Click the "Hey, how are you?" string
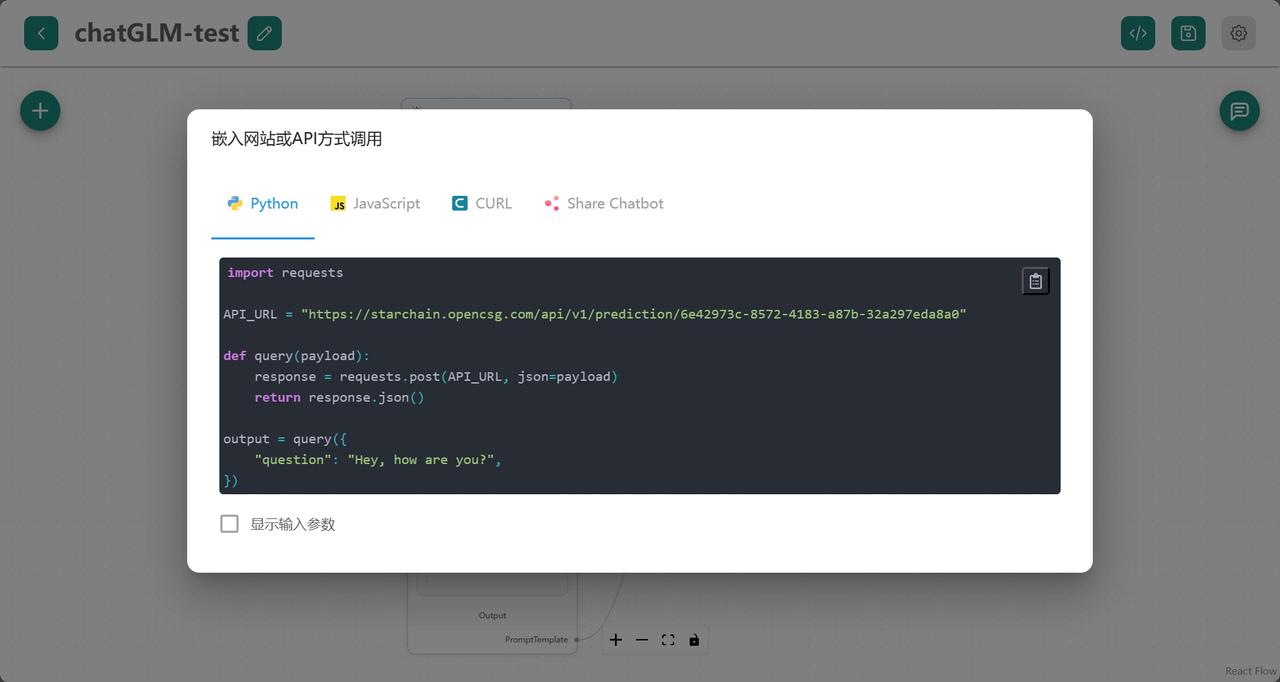 click(421, 460)
